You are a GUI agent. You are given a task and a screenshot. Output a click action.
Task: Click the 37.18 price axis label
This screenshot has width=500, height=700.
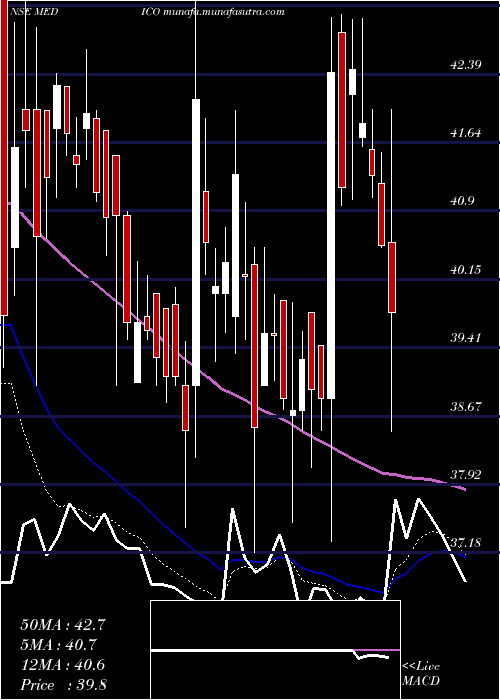point(466,543)
